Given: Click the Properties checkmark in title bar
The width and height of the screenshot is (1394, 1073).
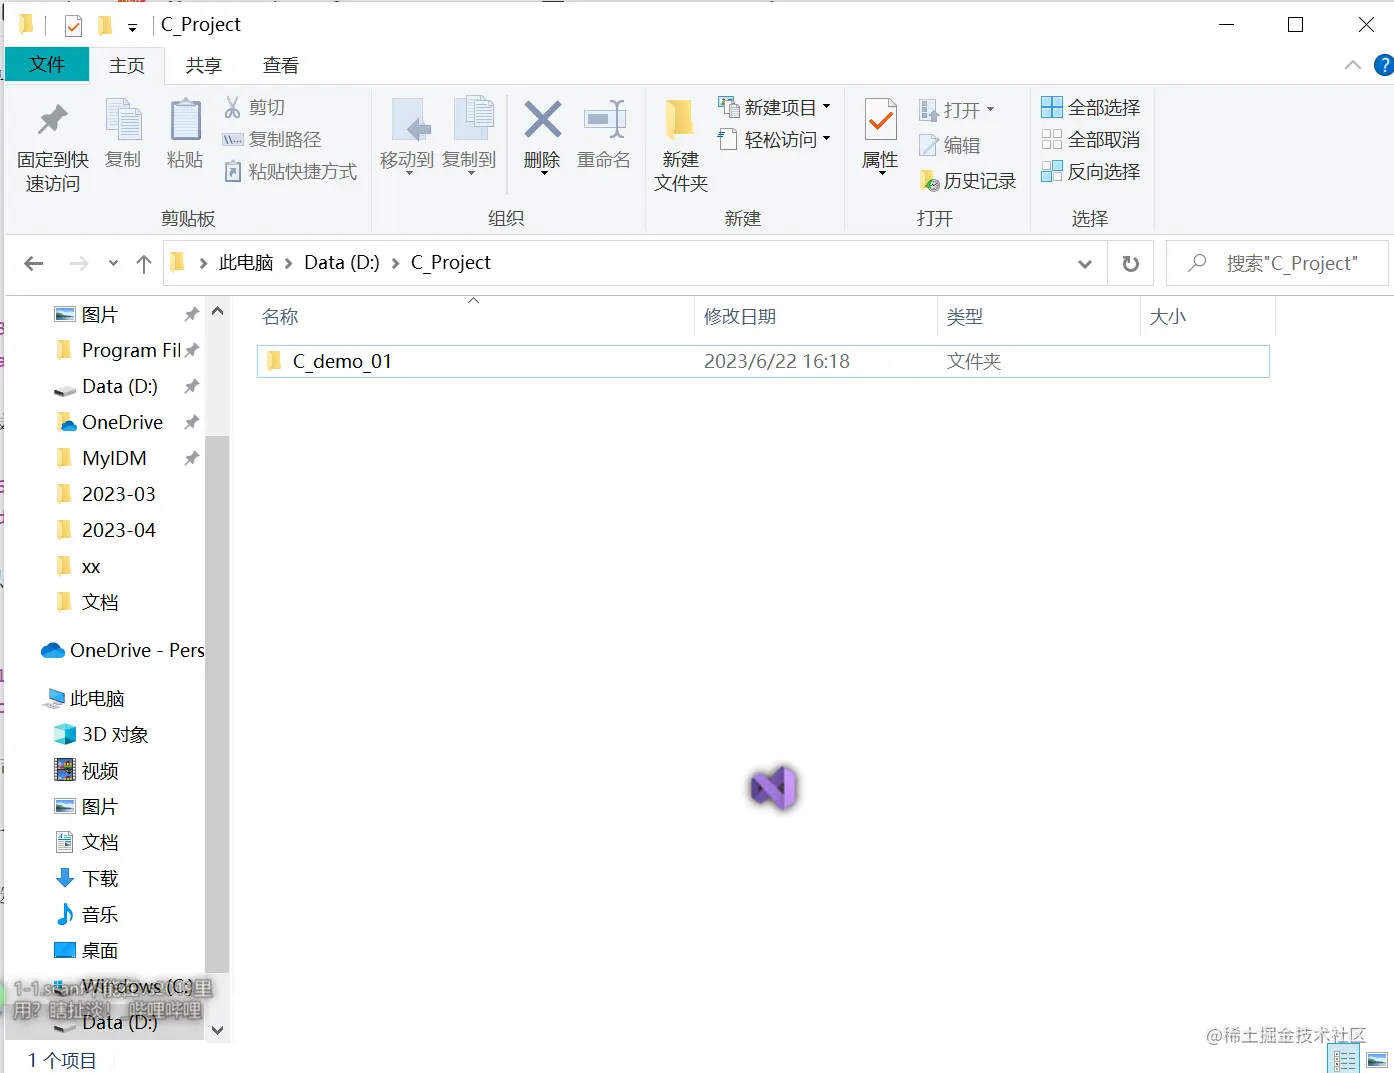Looking at the screenshot, I should coord(73,25).
